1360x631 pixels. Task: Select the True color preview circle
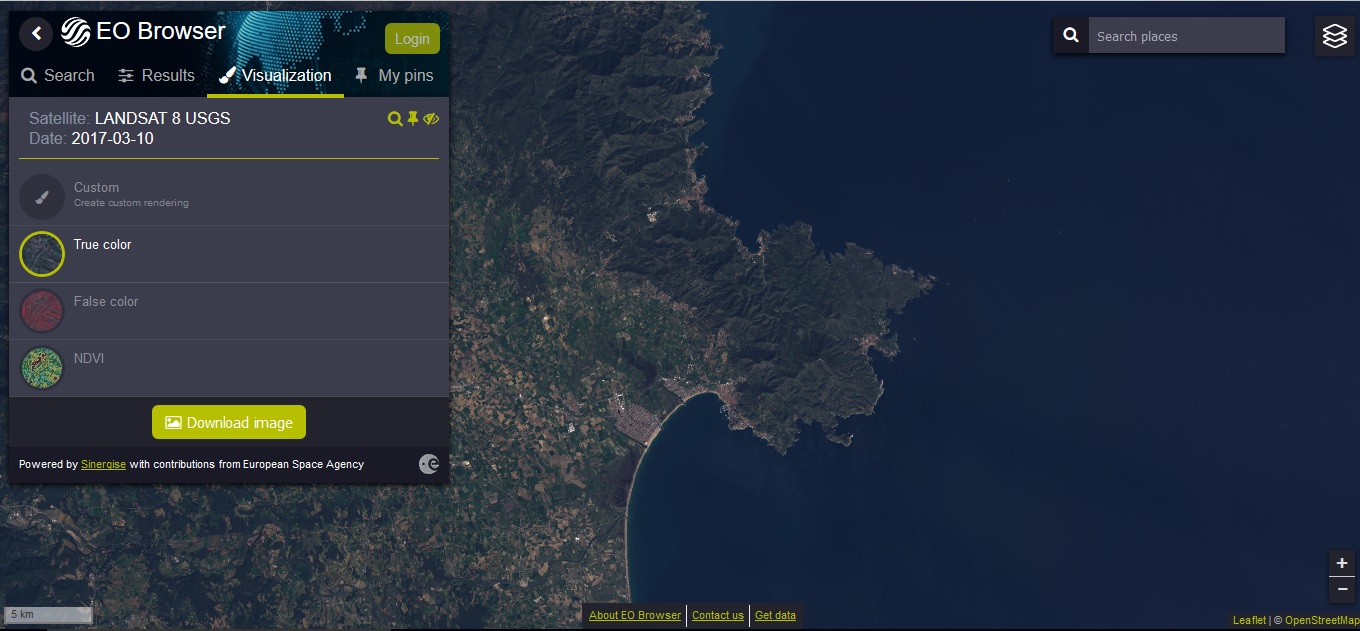point(41,254)
